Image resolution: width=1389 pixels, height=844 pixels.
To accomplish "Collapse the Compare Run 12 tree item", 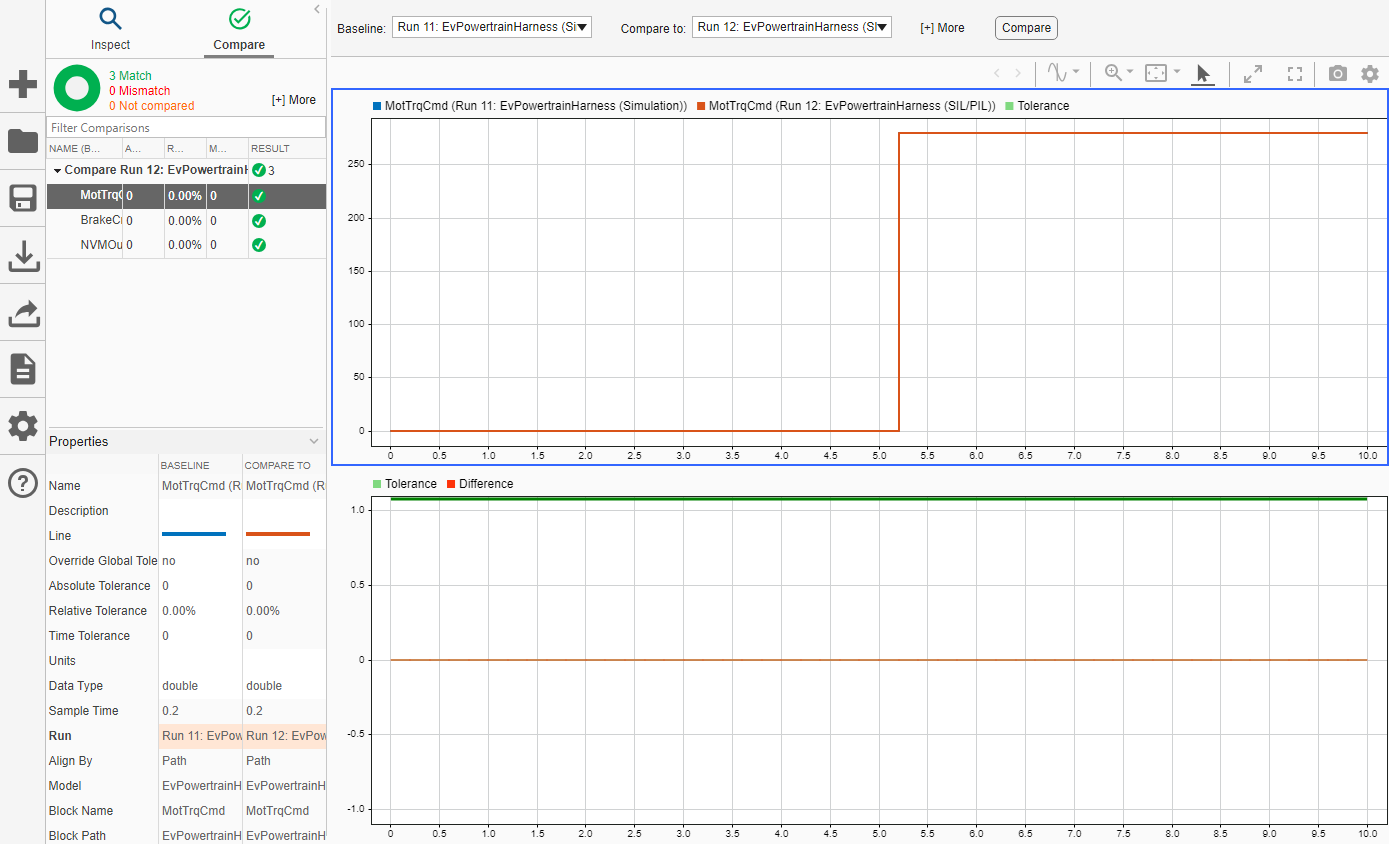I will 57,170.
